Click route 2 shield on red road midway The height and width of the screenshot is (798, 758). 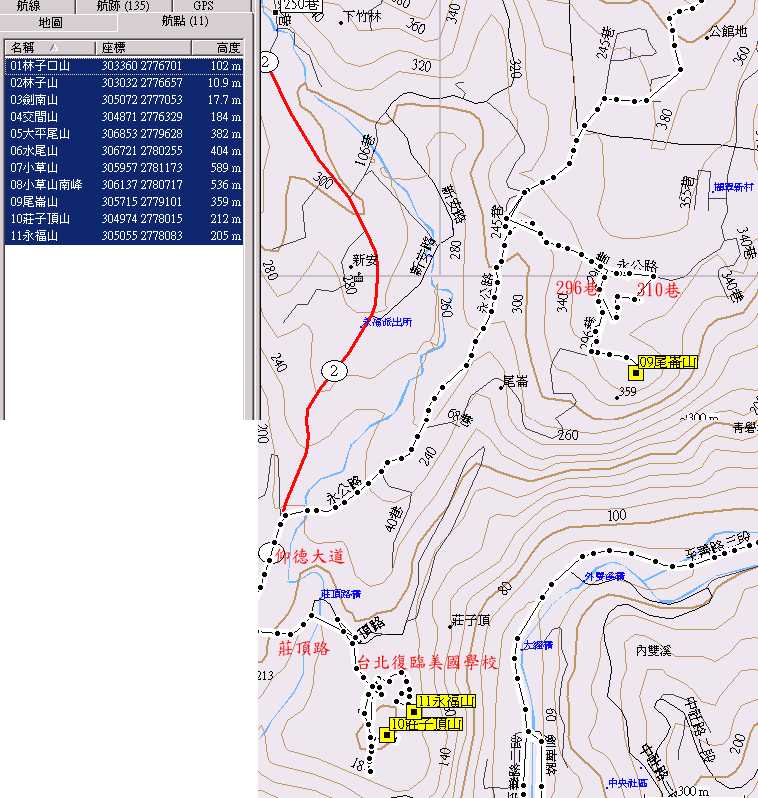click(x=334, y=370)
